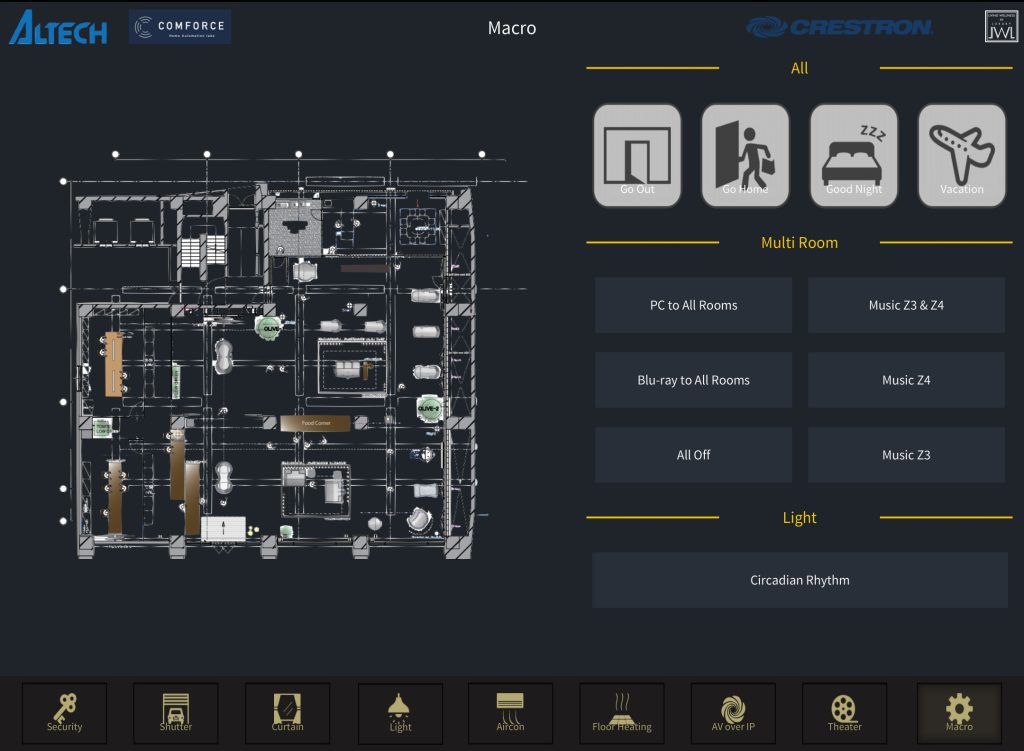The image size is (1024, 751).
Task: Open the Light lamp icon
Action: pyautogui.click(x=400, y=712)
